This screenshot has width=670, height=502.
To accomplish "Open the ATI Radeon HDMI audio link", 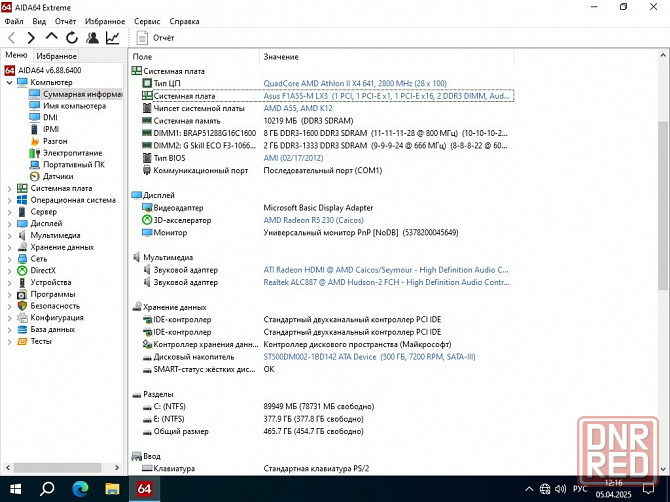I will tap(386, 270).
